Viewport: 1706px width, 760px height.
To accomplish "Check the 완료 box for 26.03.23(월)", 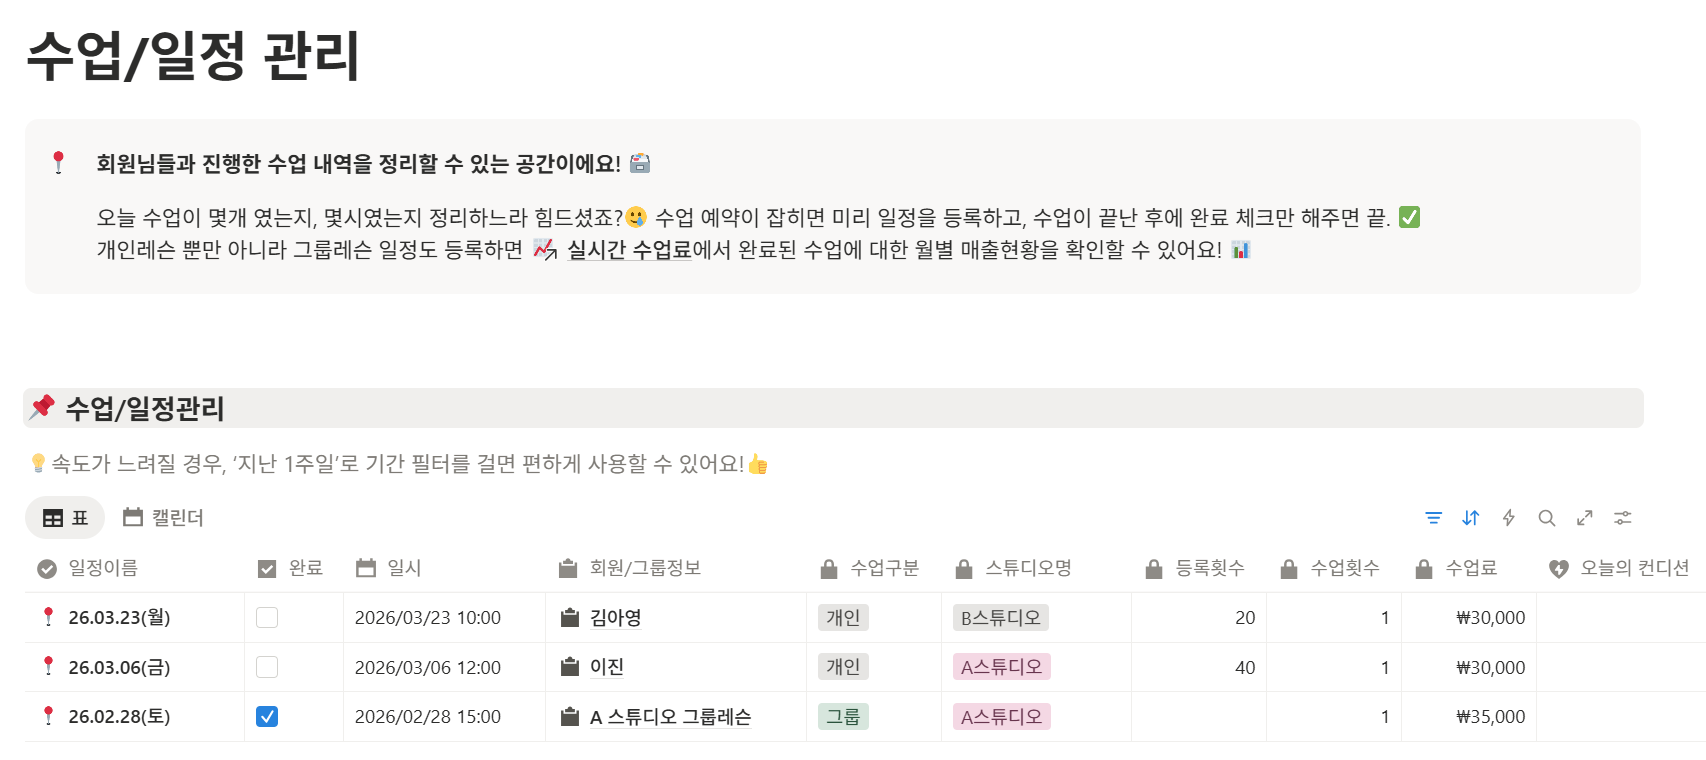I will [264, 617].
